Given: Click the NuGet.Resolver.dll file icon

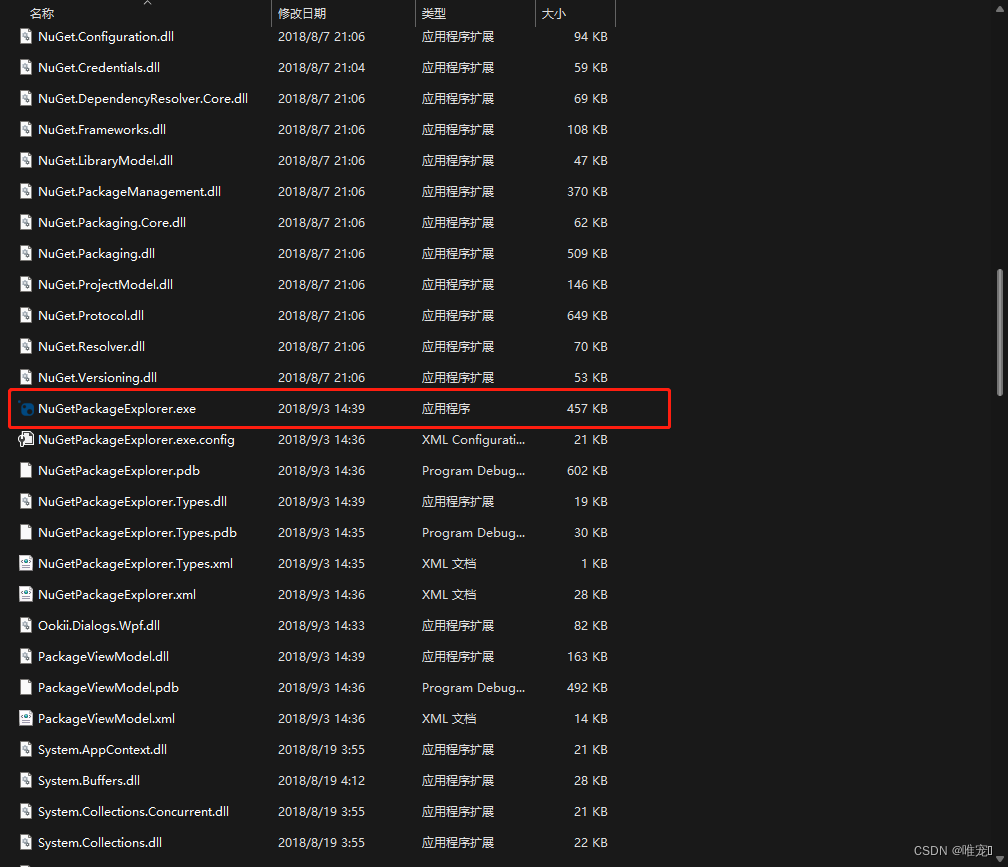Looking at the screenshot, I should click(x=26, y=346).
